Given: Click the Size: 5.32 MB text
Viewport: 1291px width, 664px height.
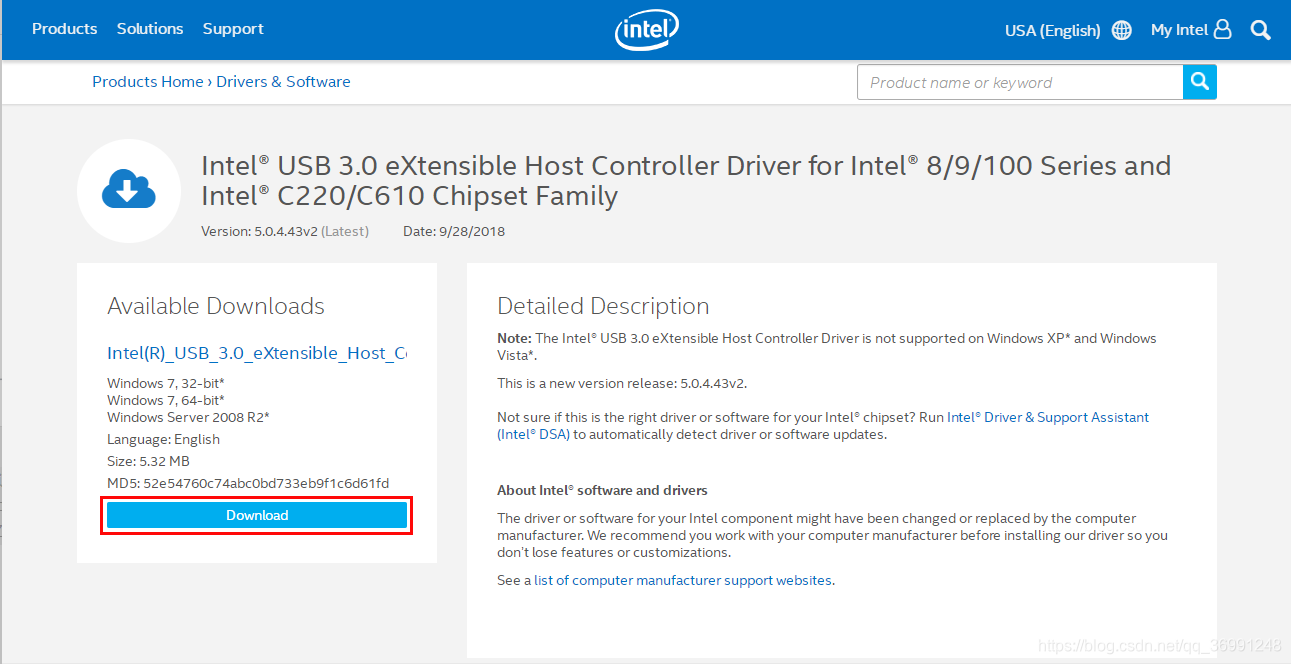Looking at the screenshot, I should [148, 461].
